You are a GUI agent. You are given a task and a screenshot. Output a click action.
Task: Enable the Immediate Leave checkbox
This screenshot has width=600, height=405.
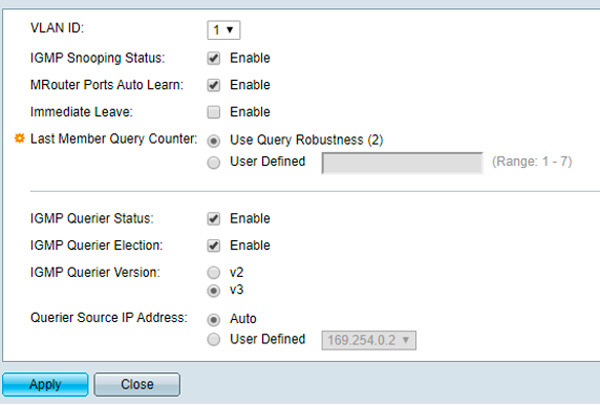point(214,112)
